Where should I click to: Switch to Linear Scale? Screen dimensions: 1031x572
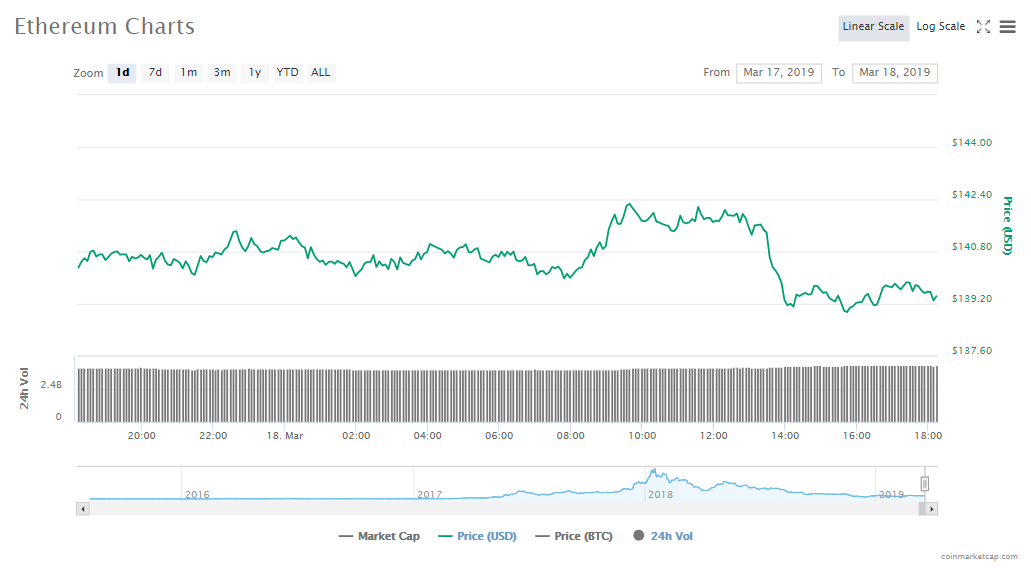(x=873, y=27)
